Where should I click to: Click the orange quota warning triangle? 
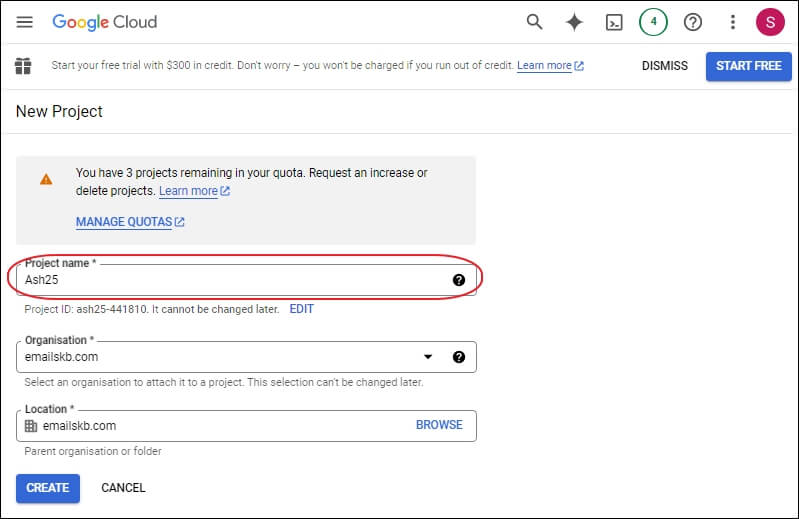click(x=46, y=179)
